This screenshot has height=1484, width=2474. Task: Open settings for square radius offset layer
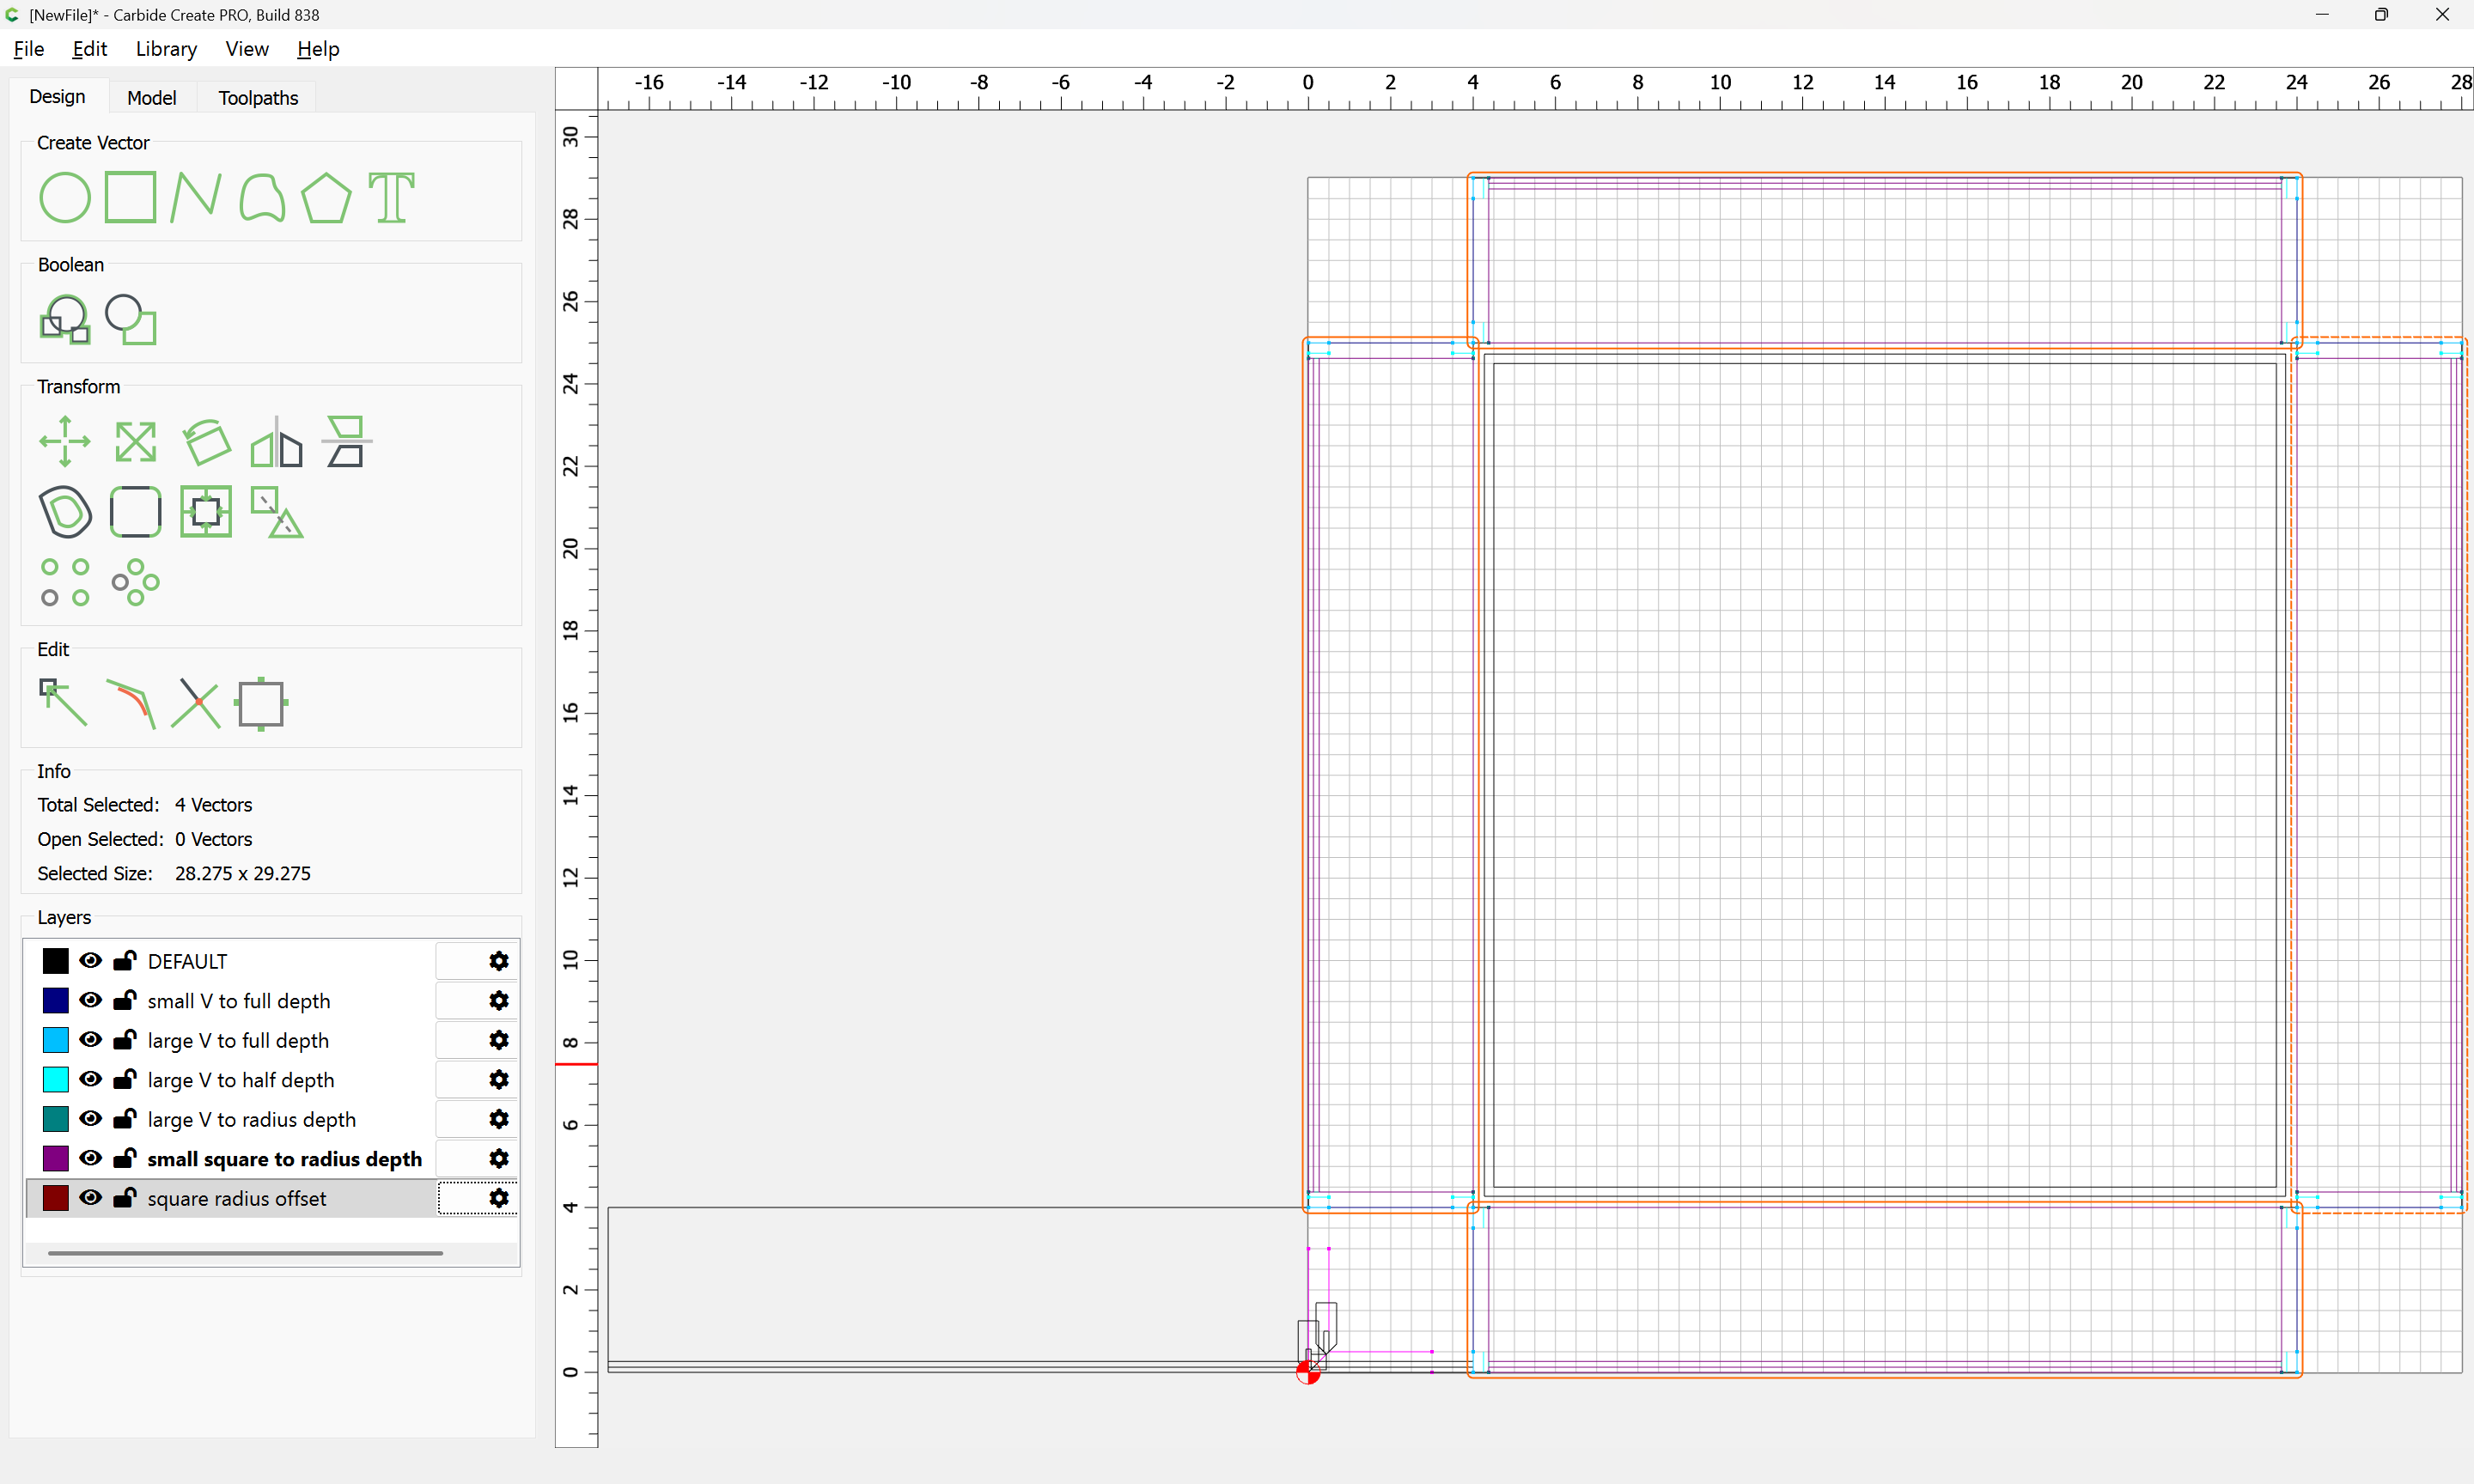(498, 1198)
